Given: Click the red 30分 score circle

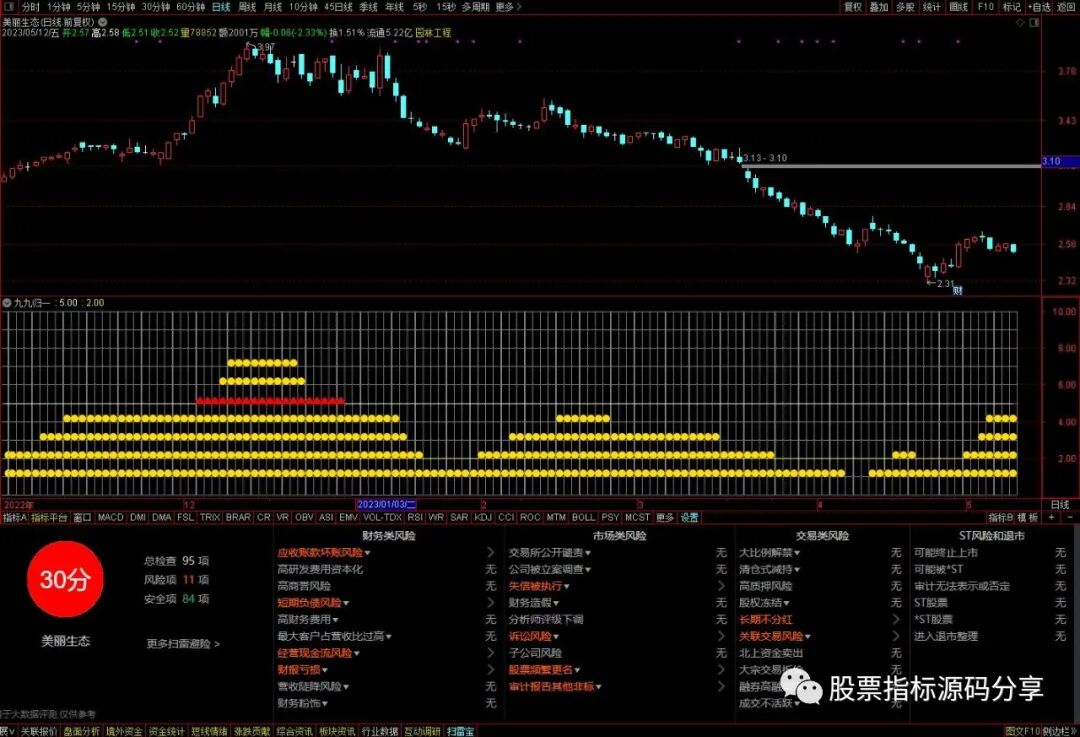Looking at the screenshot, I should (65, 579).
